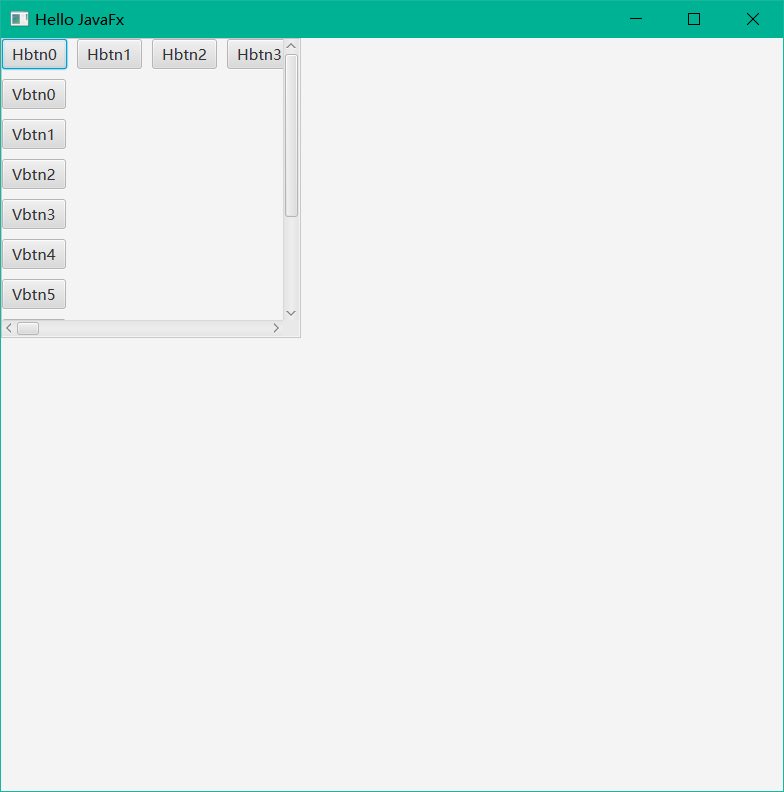Choose the Vbtn3 button
This screenshot has height=792, width=784.
click(34, 214)
